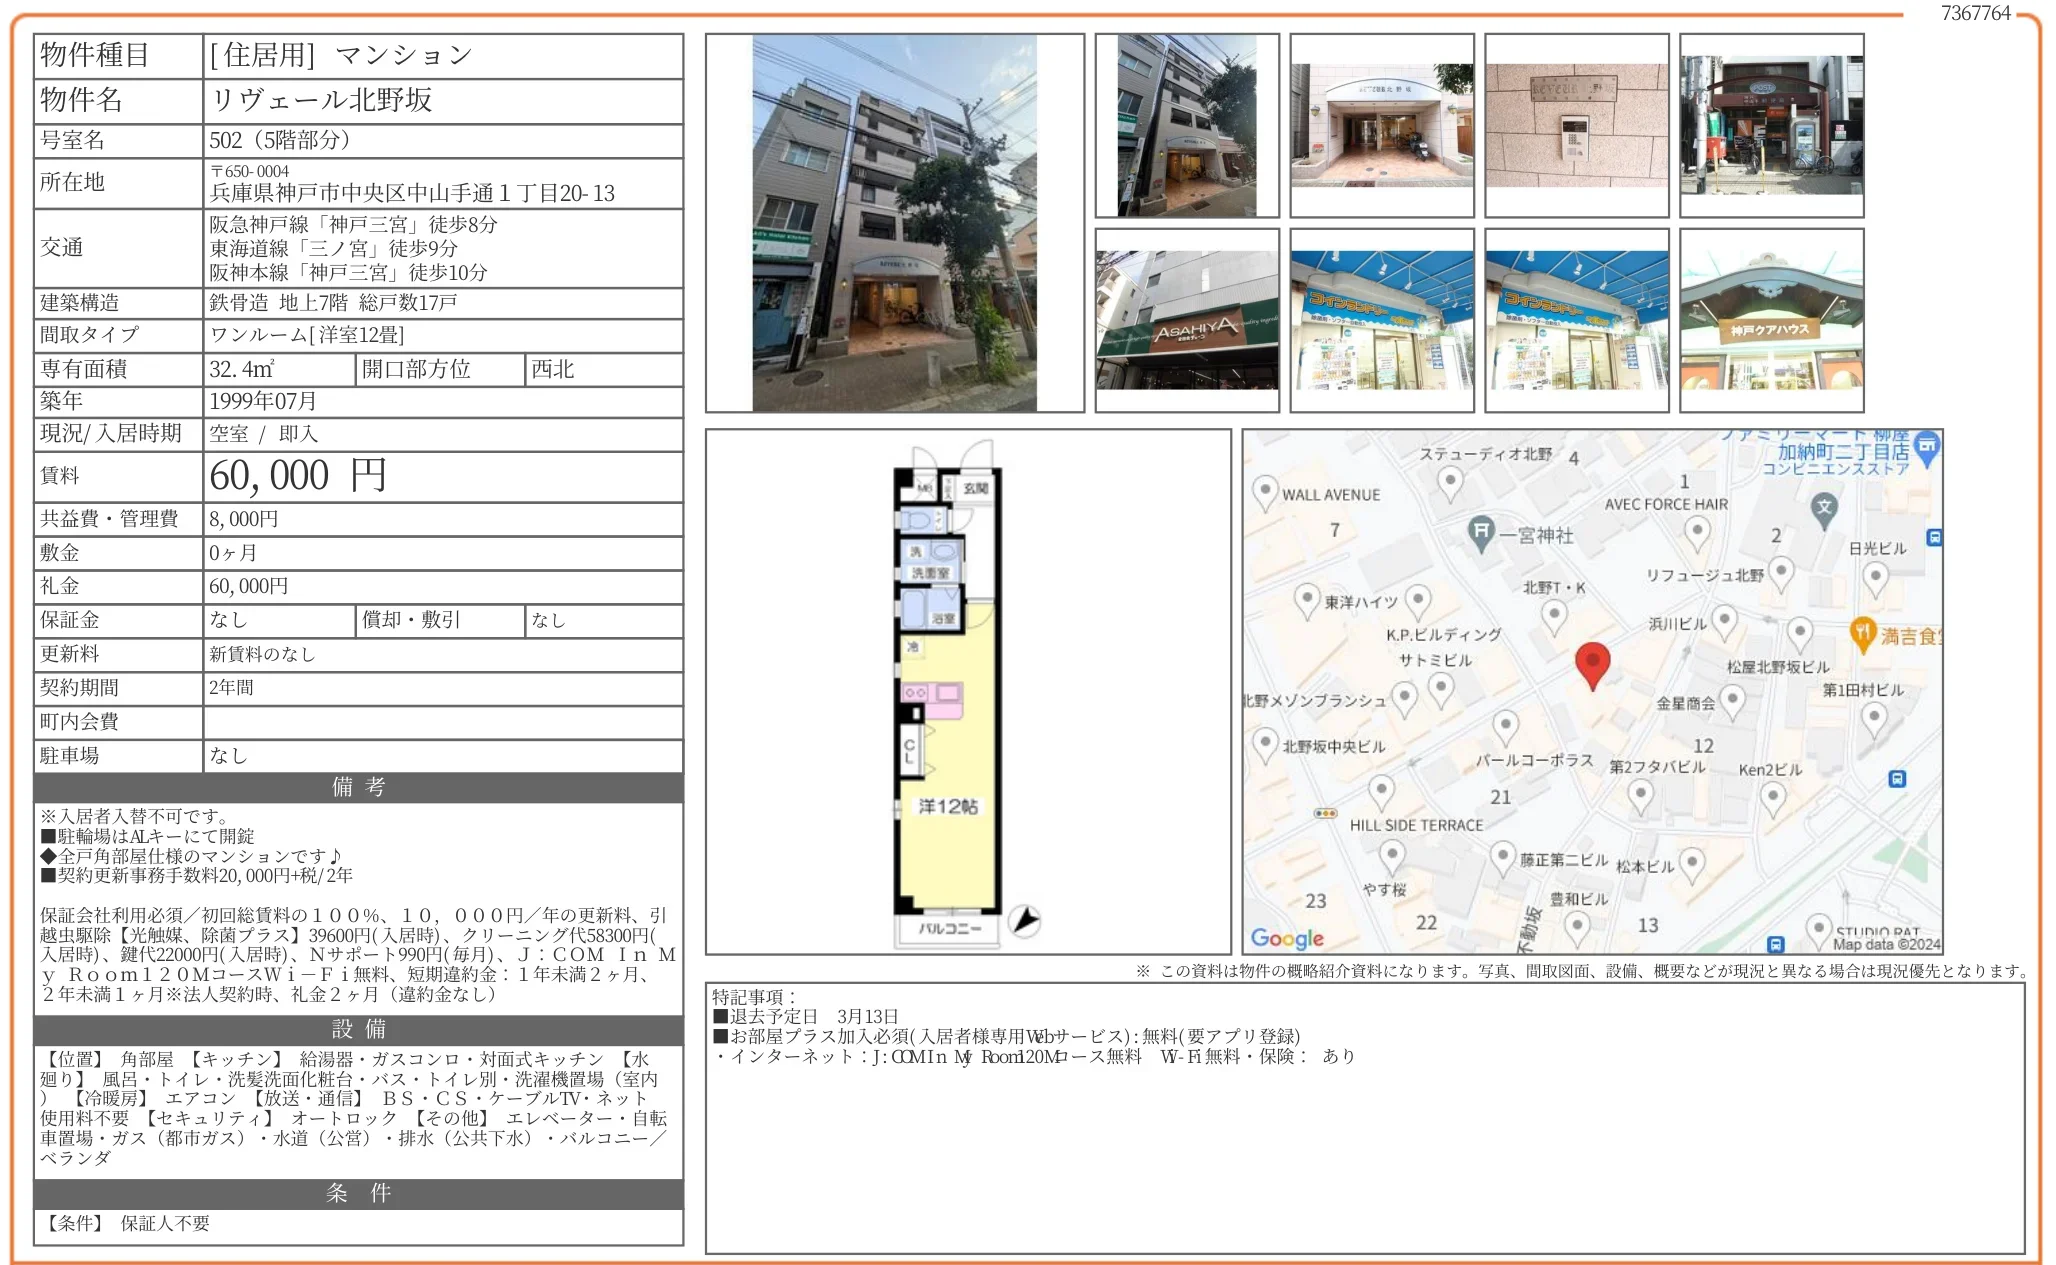
Task: Click the 備考 section header
Action: point(358,787)
